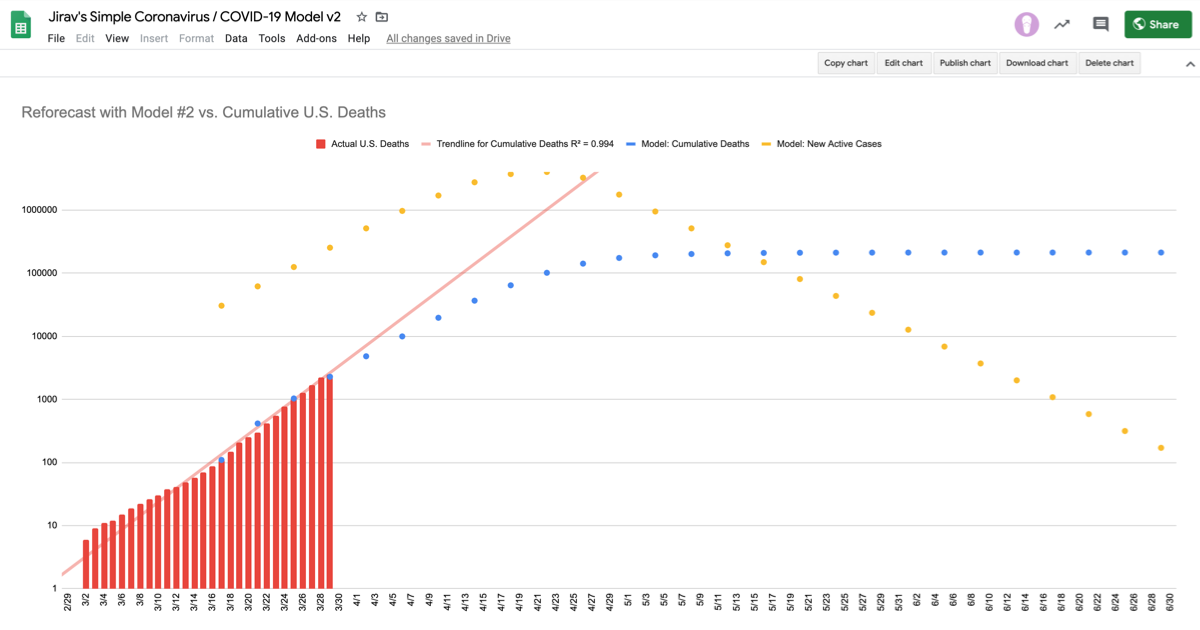
Task: Open the comments history icon
Action: [1100, 24]
